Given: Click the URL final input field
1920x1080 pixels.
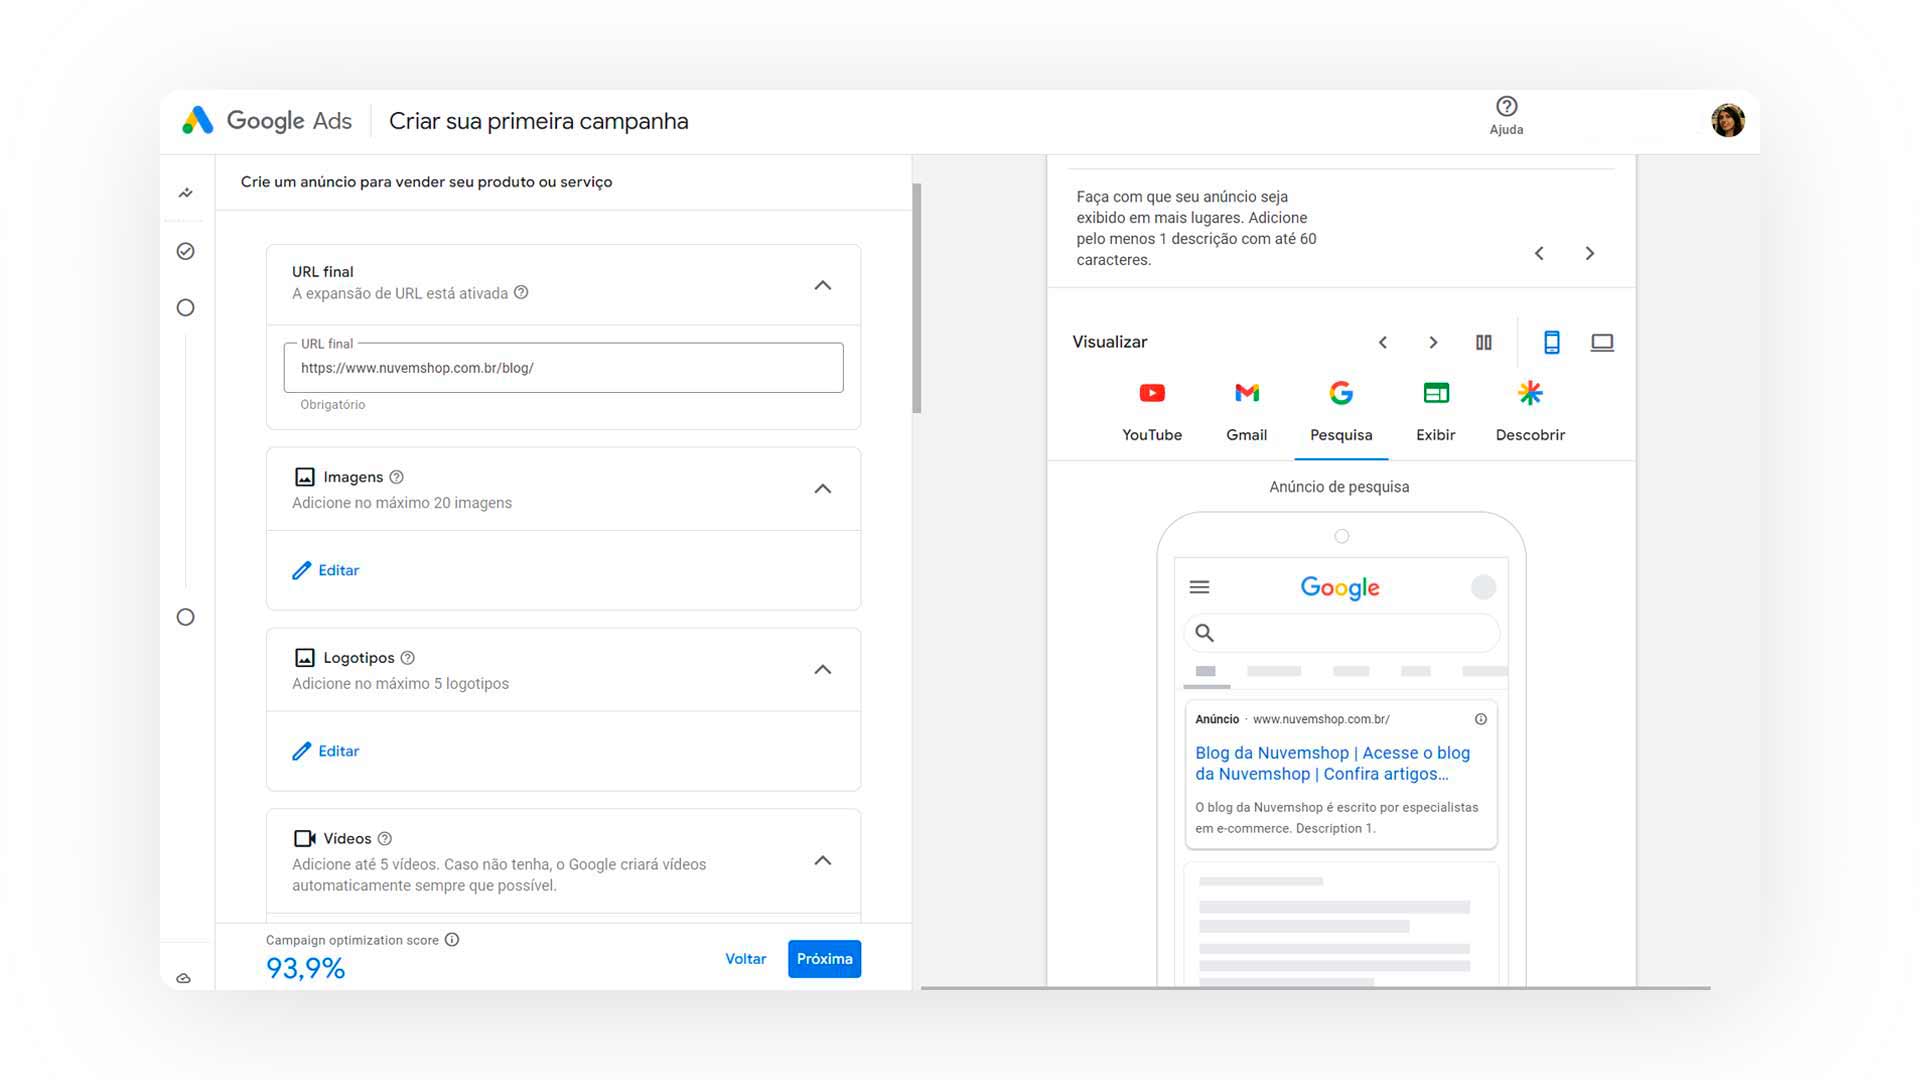Looking at the screenshot, I should (562, 367).
